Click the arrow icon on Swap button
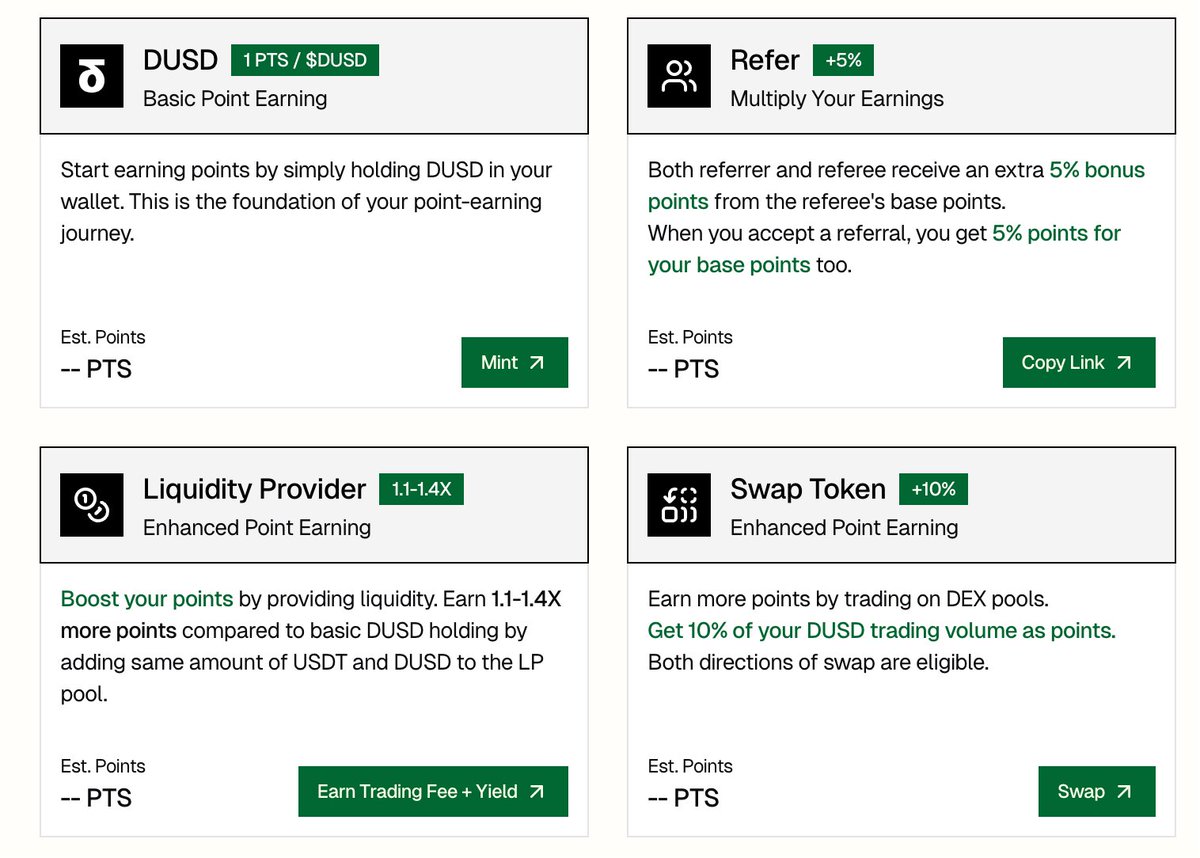Viewport: 1200px width, 858px height. pyautogui.click(x=1124, y=792)
